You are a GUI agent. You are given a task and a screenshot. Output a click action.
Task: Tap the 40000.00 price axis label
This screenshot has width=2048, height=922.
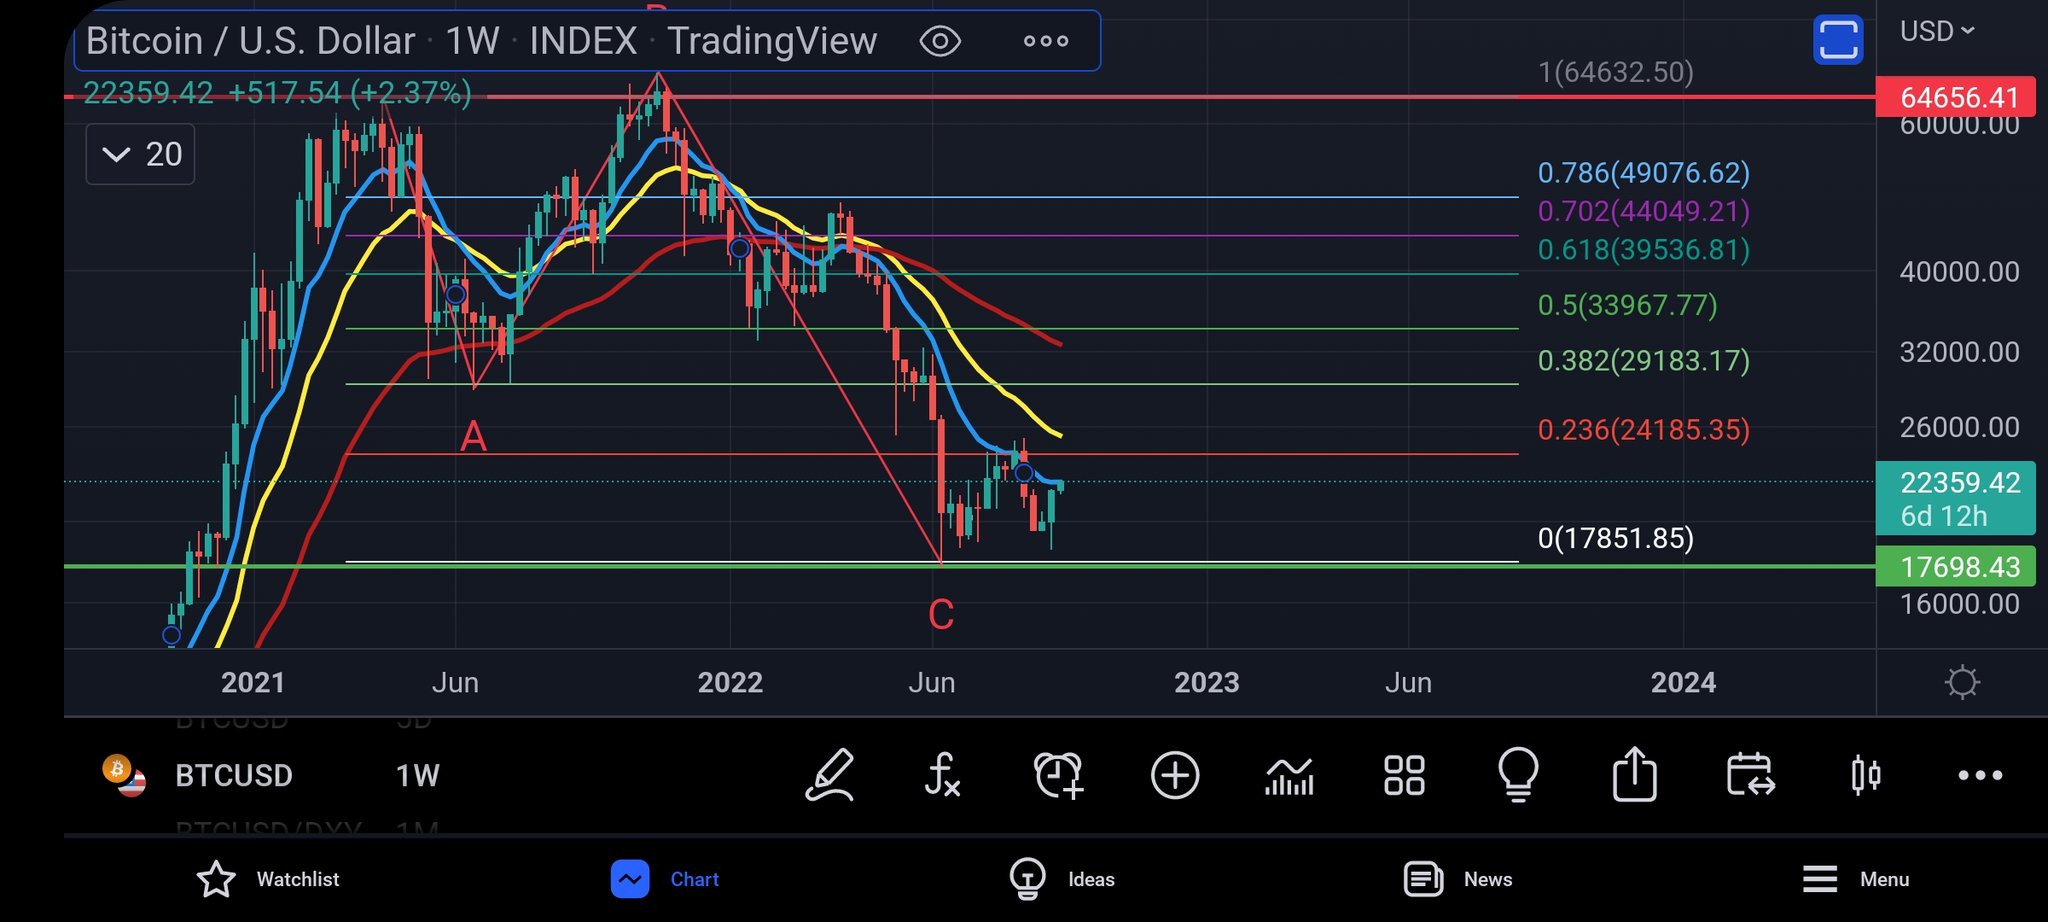click(1959, 271)
